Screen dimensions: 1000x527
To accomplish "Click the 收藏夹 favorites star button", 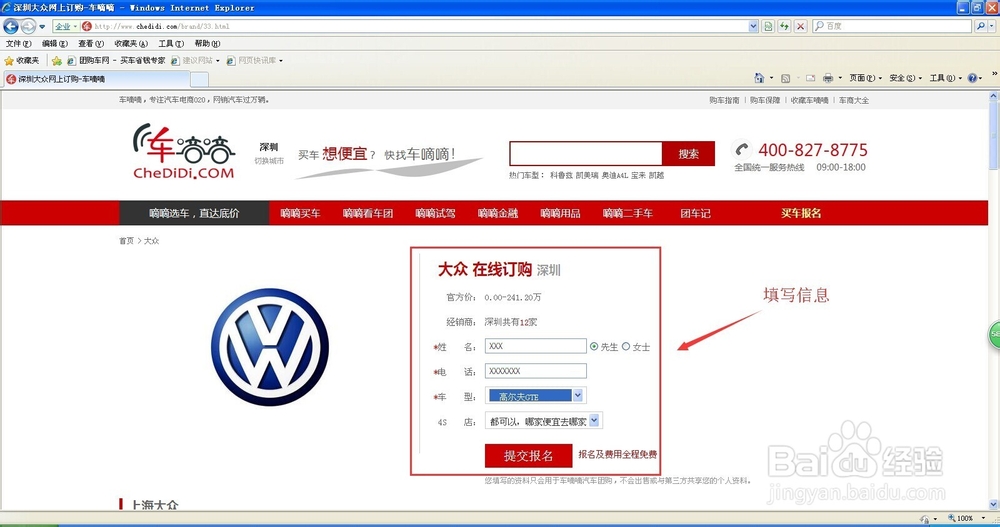I will pyautogui.click(x=22, y=61).
